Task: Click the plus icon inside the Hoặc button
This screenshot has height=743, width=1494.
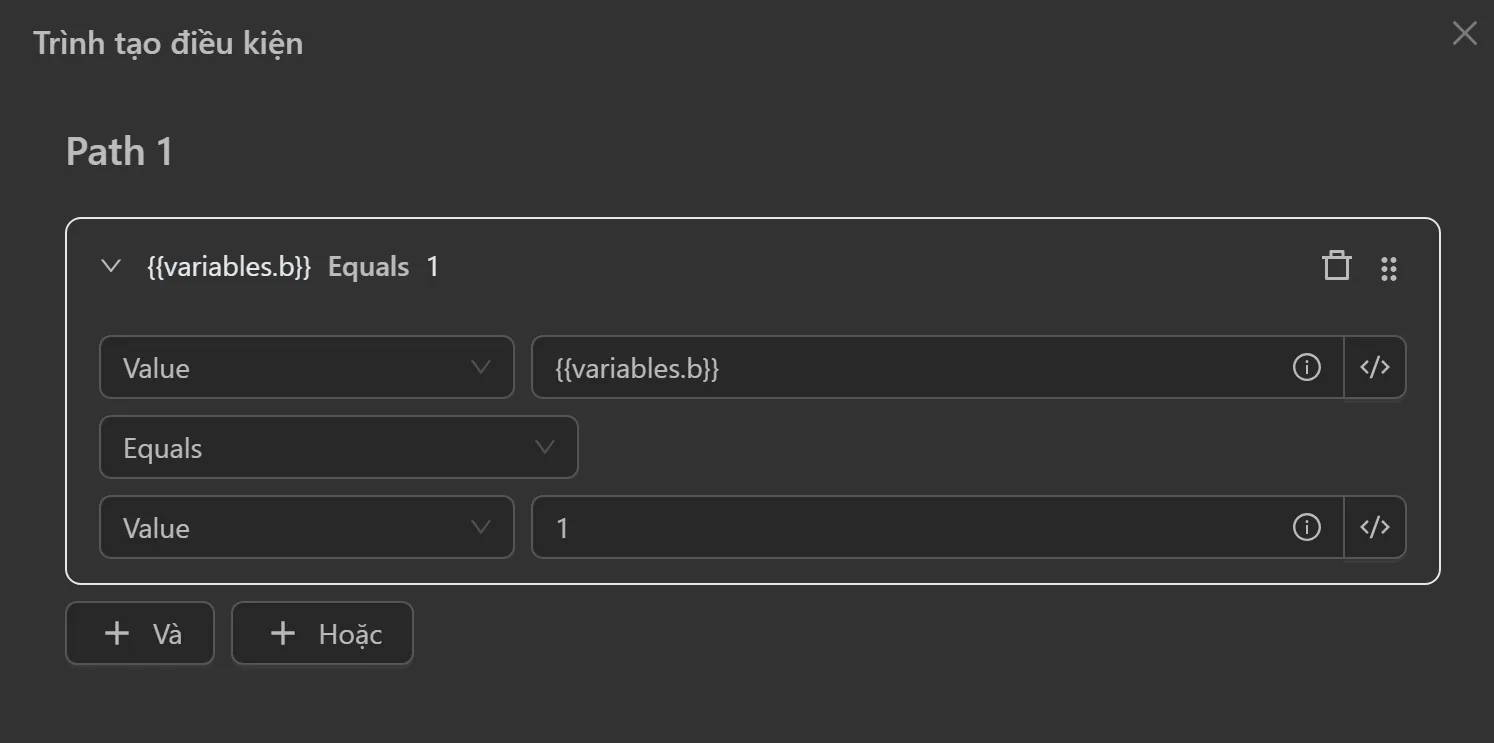Action: [x=281, y=633]
